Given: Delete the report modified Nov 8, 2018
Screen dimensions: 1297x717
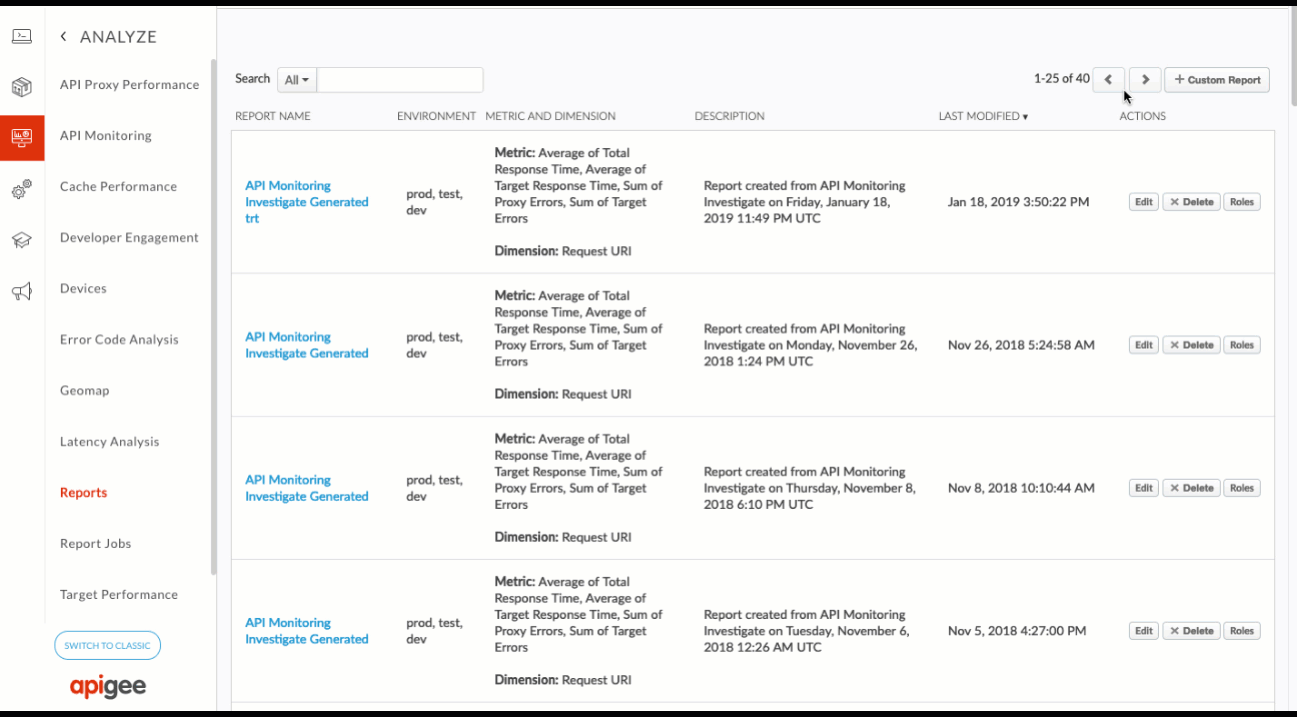Looking at the screenshot, I should point(1191,488).
